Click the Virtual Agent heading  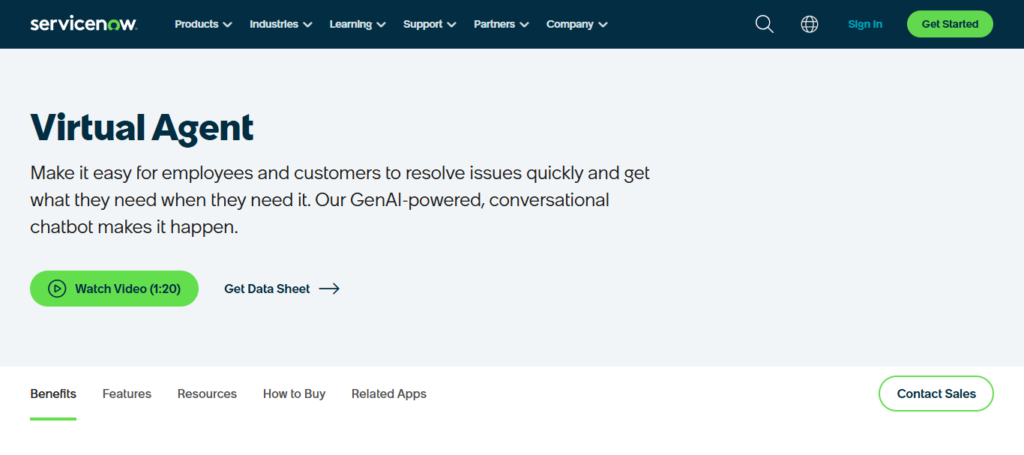pos(142,127)
